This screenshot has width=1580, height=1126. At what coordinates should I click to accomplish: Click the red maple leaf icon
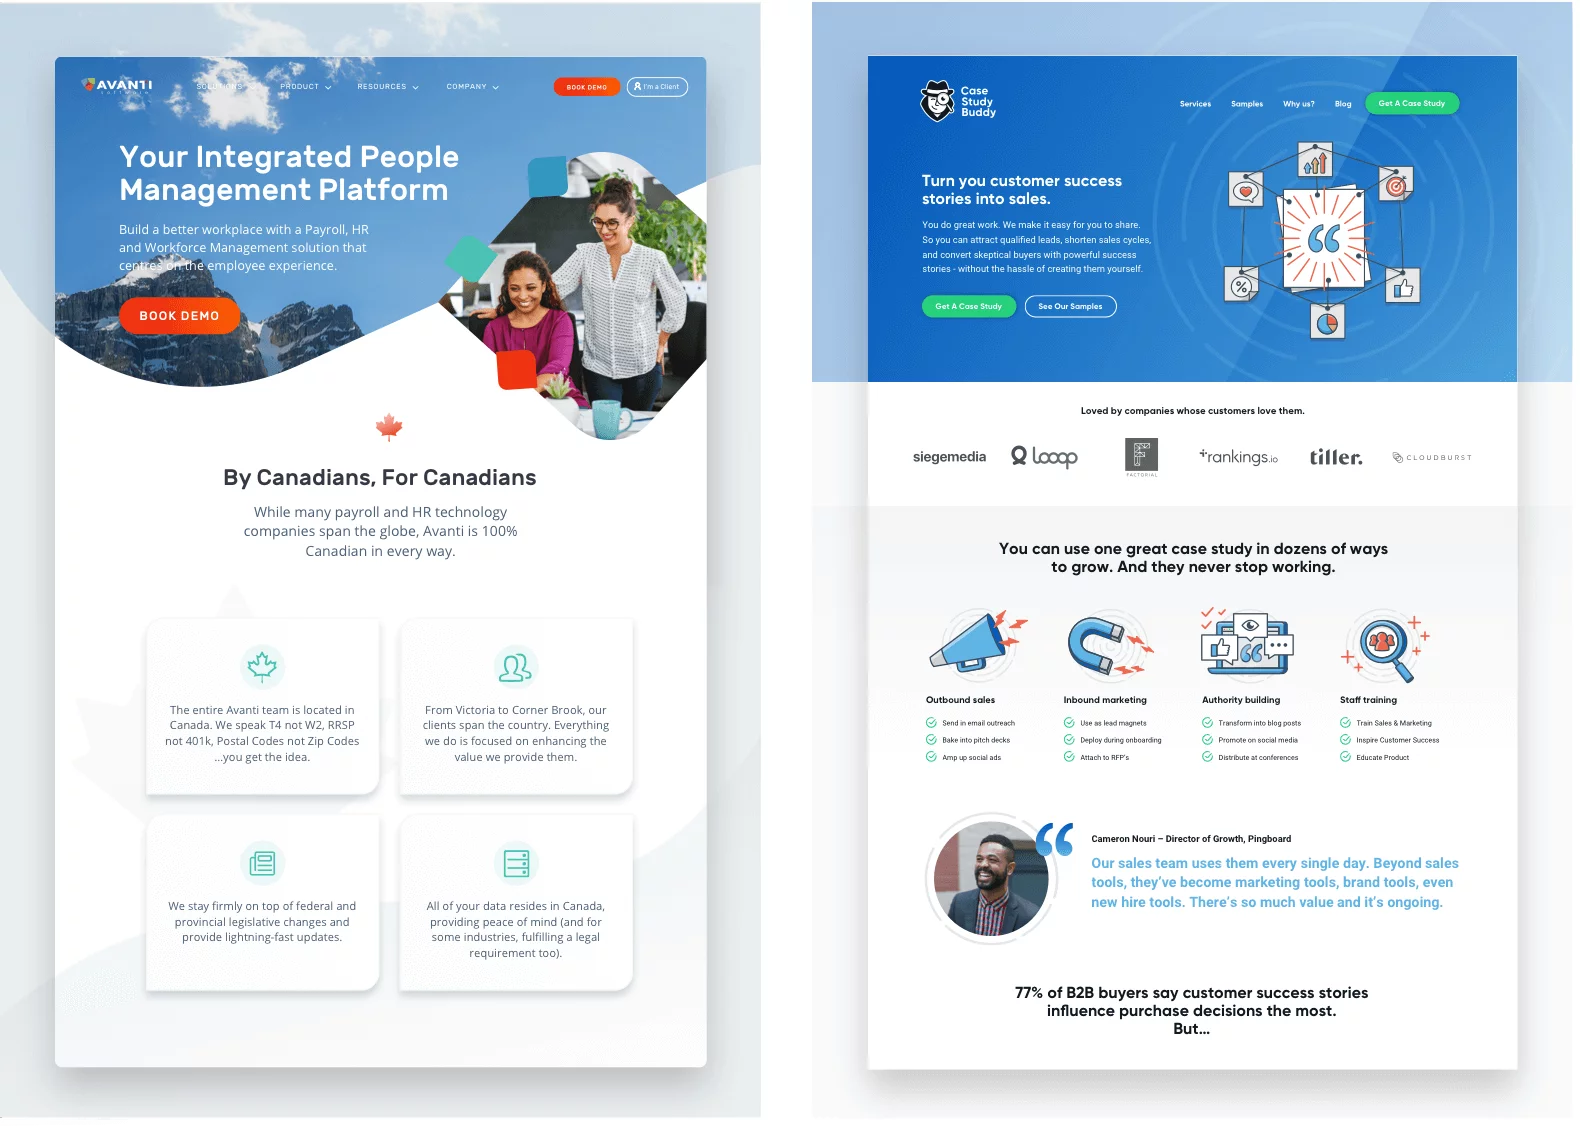pyautogui.click(x=389, y=428)
